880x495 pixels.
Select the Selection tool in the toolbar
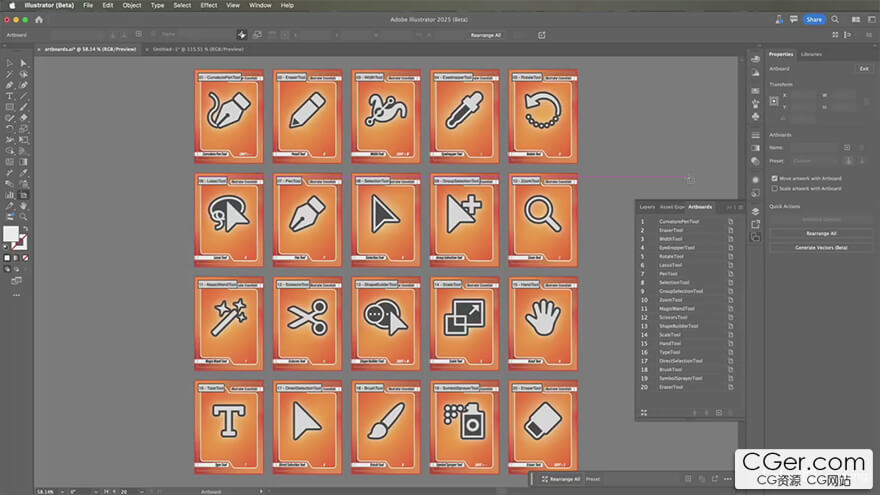[9, 63]
